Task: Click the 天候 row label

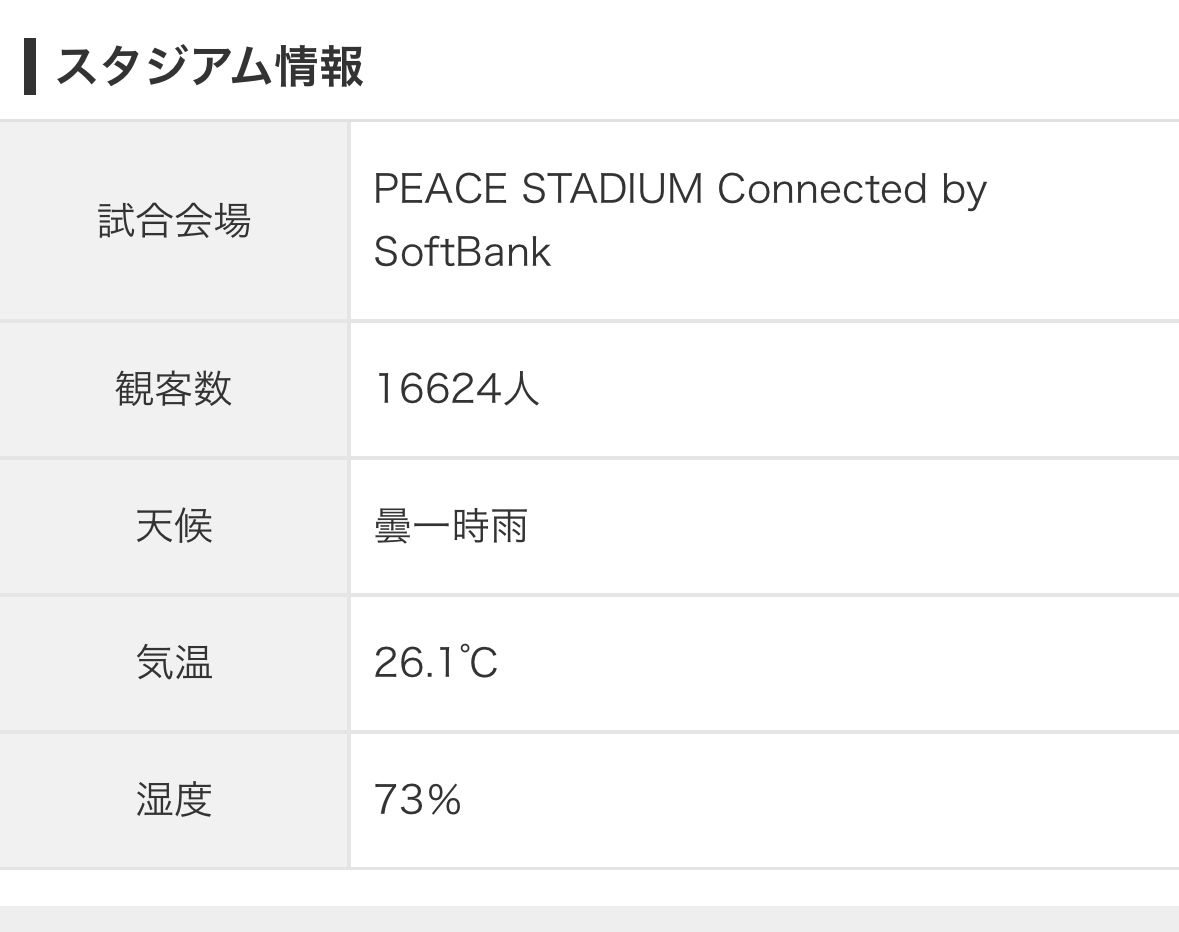Action: point(174,525)
